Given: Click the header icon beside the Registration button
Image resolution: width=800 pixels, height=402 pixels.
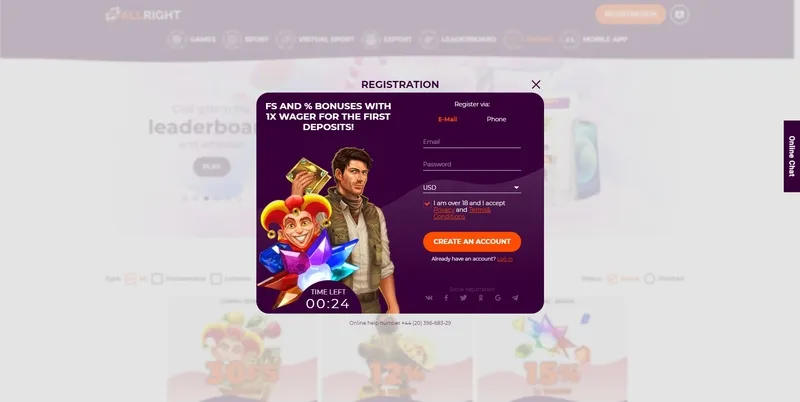Looking at the screenshot, I should [680, 14].
